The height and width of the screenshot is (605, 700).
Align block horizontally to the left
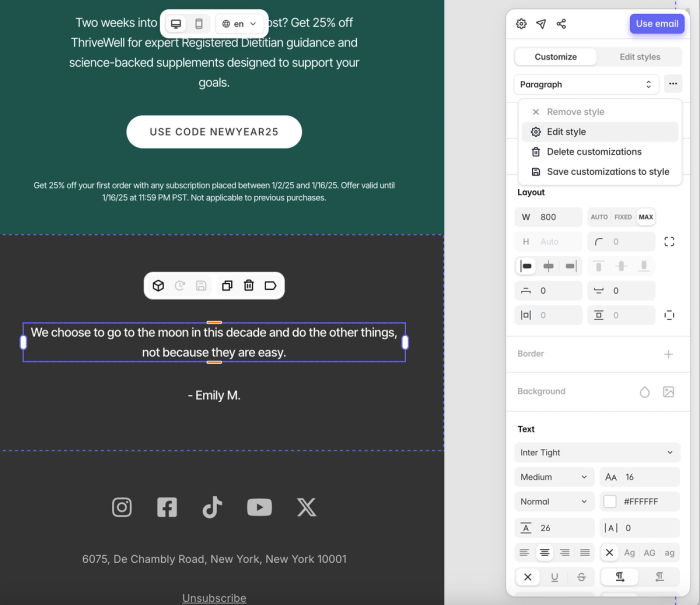point(526,266)
